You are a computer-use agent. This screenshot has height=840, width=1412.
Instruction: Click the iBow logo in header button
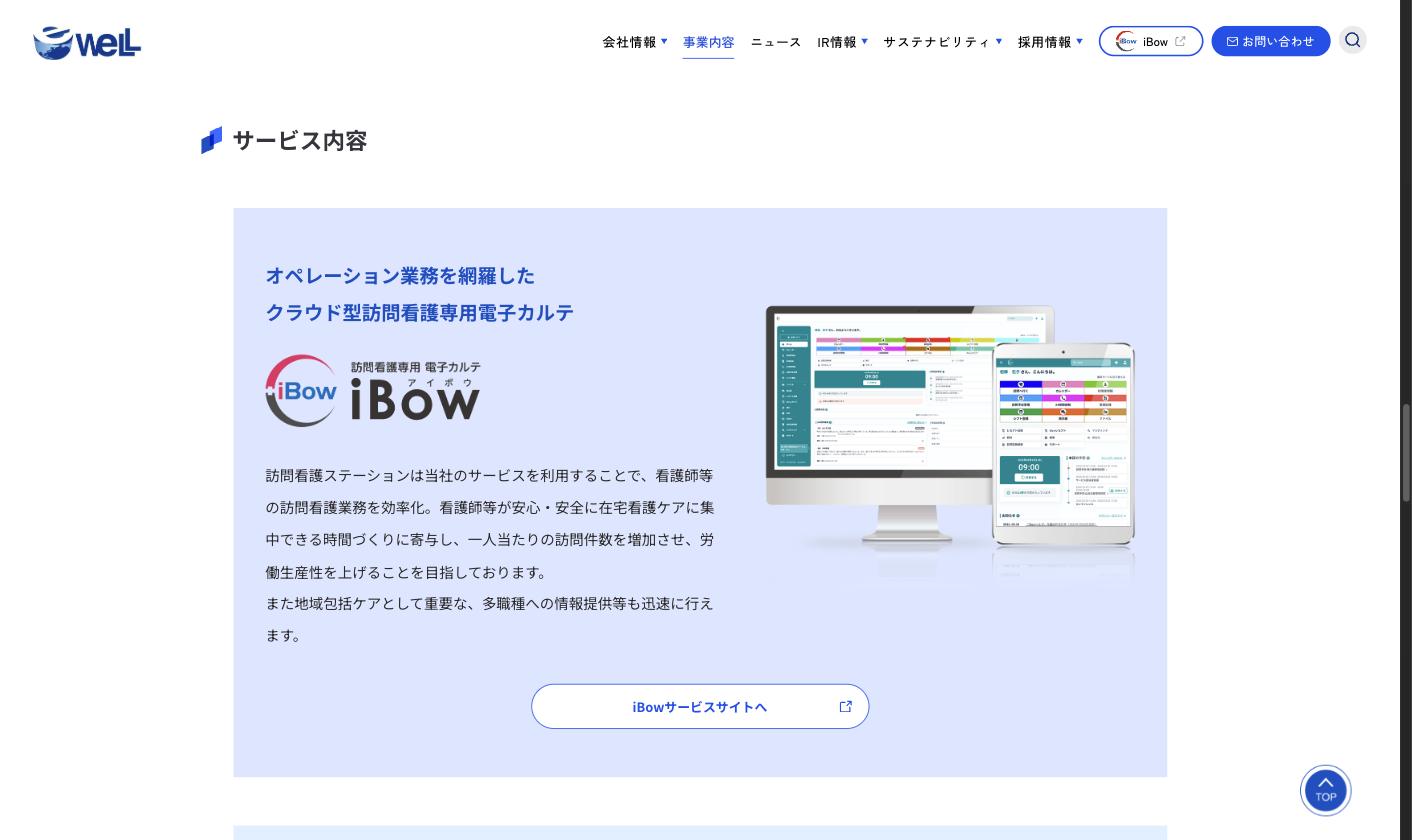pos(1127,41)
